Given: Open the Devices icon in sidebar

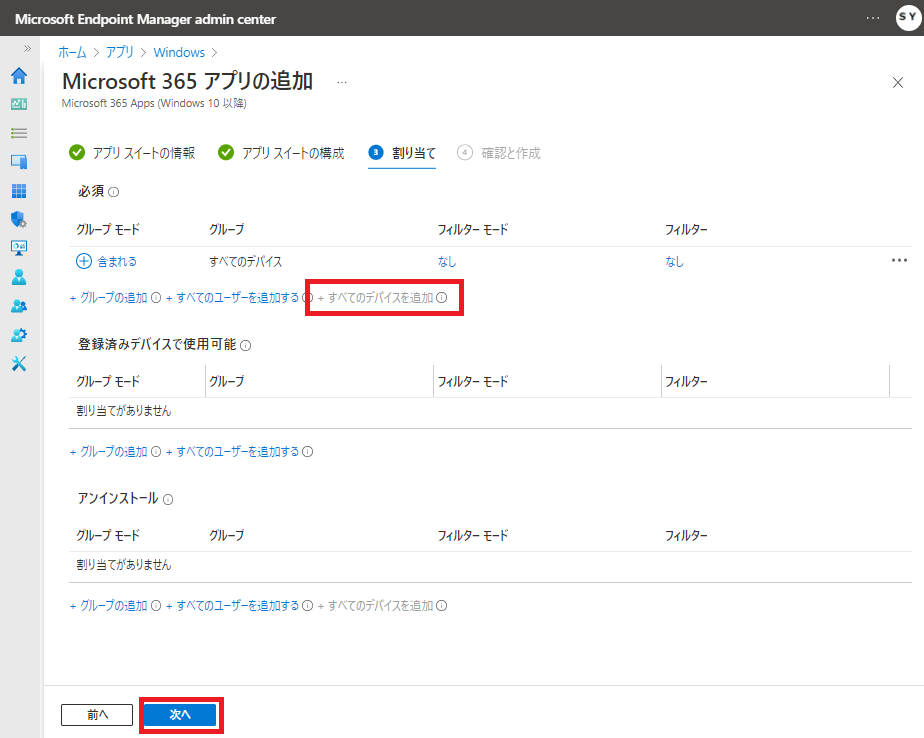Looking at the screenshot, I should [19, 162].
